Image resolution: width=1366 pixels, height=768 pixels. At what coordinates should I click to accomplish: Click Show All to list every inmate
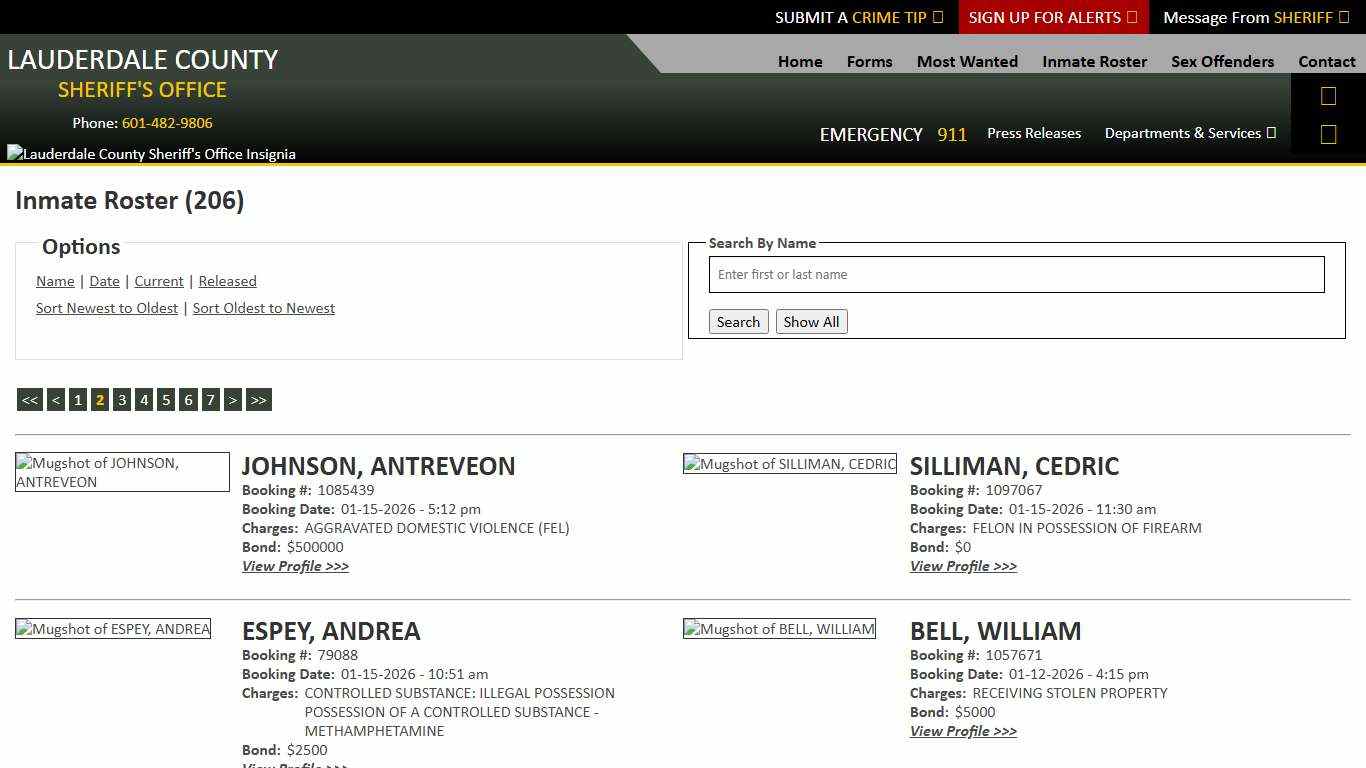pos(811,321)
